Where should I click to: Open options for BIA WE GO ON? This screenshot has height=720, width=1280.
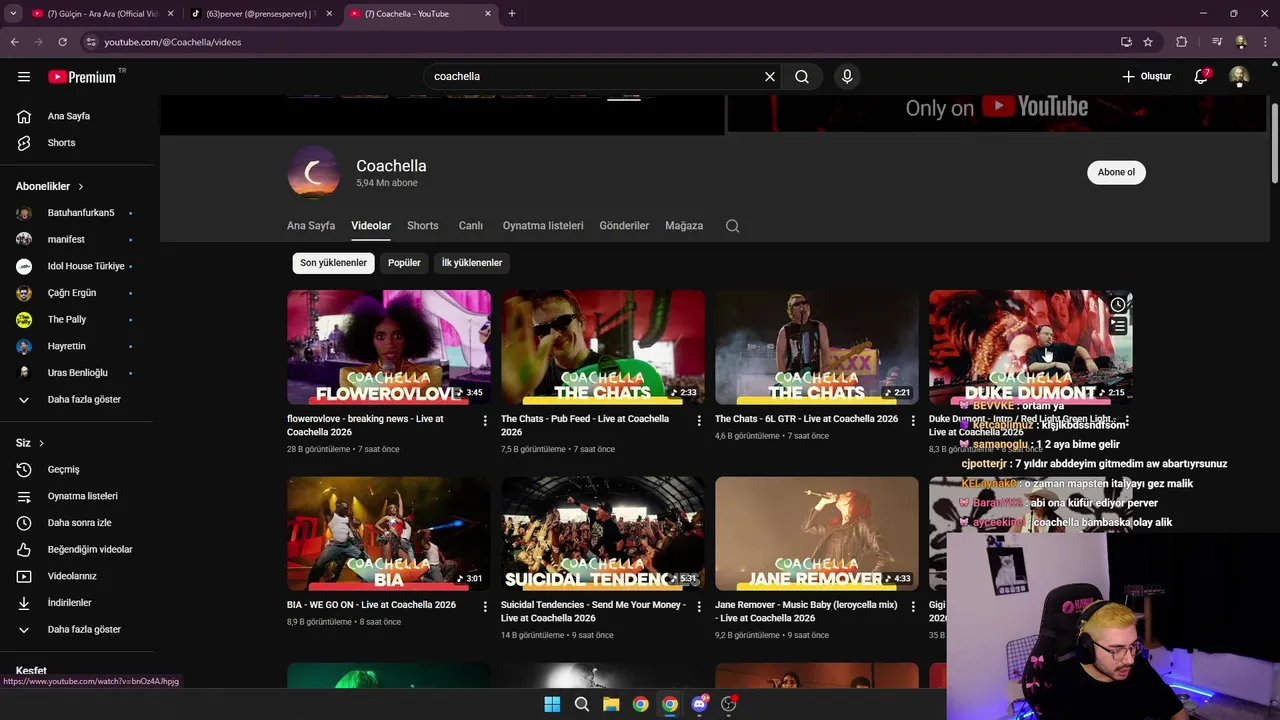point(485,607)
